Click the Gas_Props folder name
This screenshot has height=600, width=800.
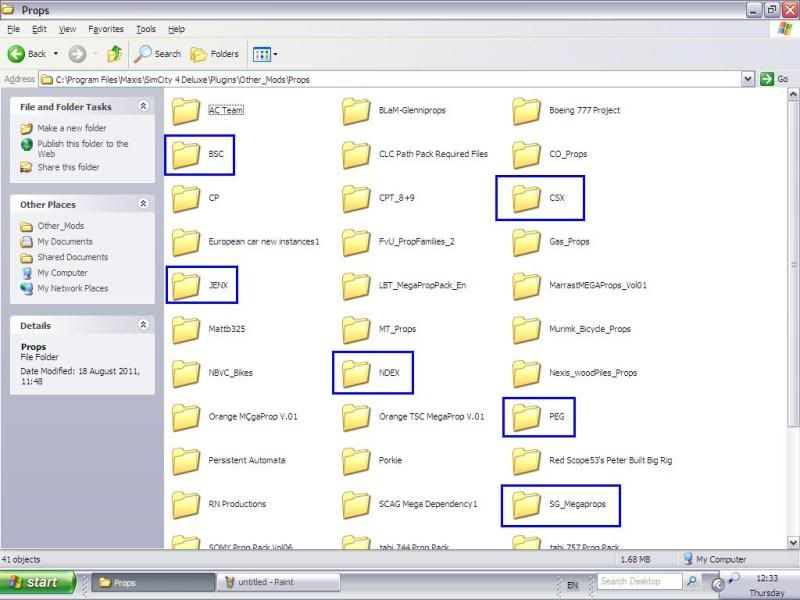click(569, 241)
